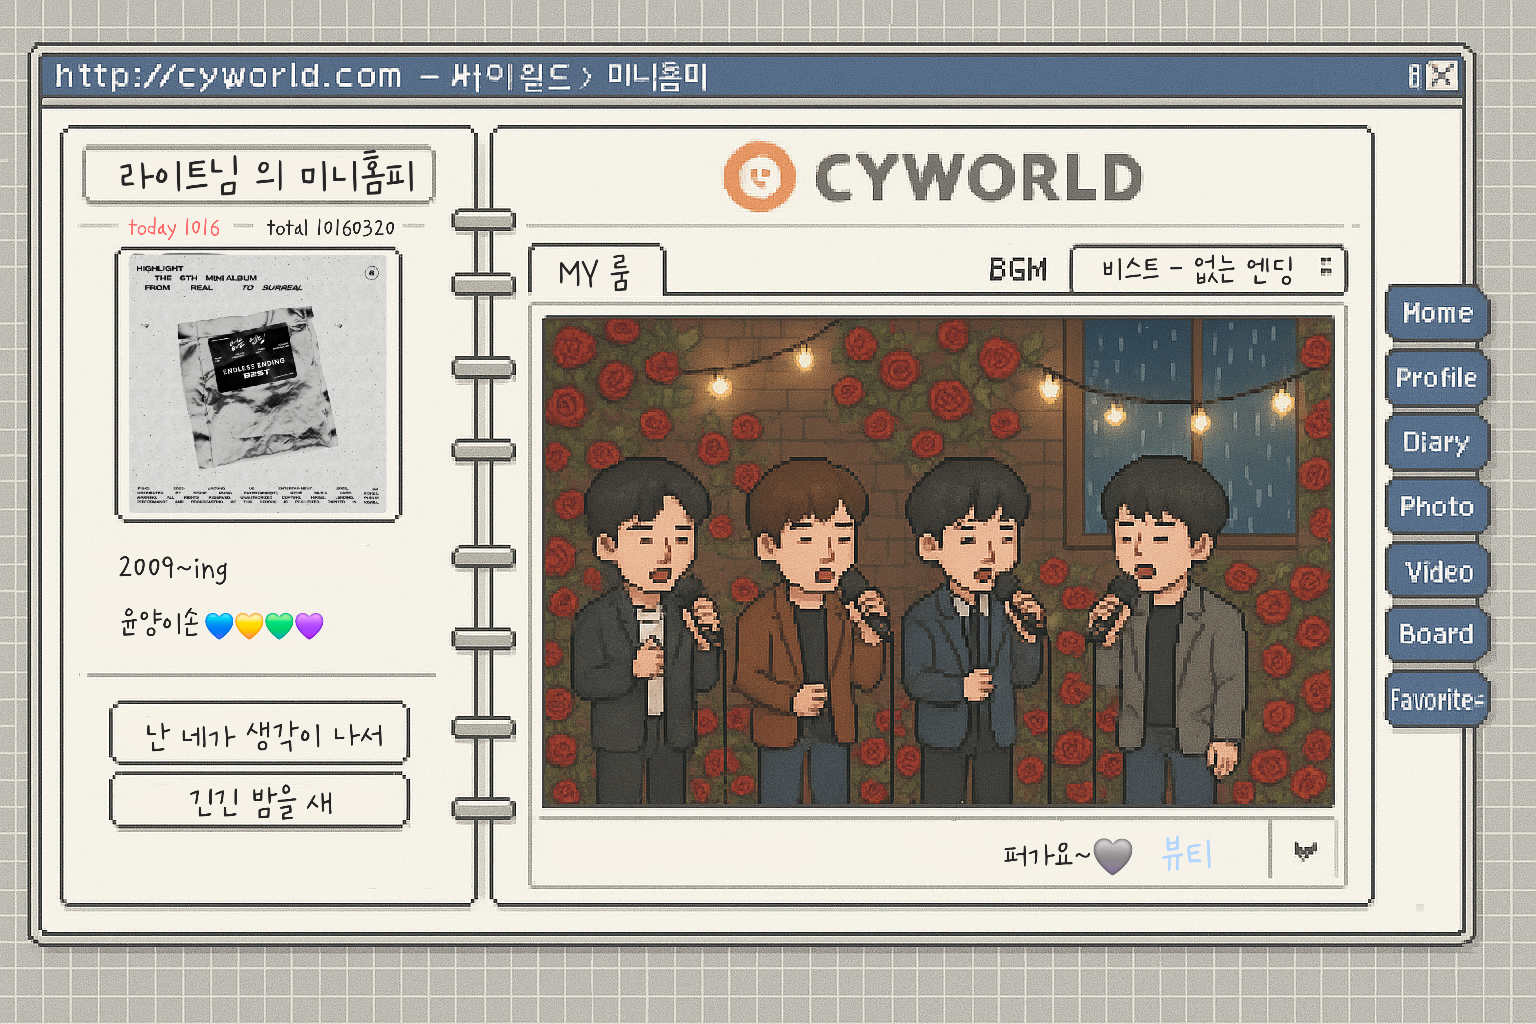Select the Photo side tab
Image resolution: width=1536 pixels, height=1024 pixels.
coord(1437,507)
